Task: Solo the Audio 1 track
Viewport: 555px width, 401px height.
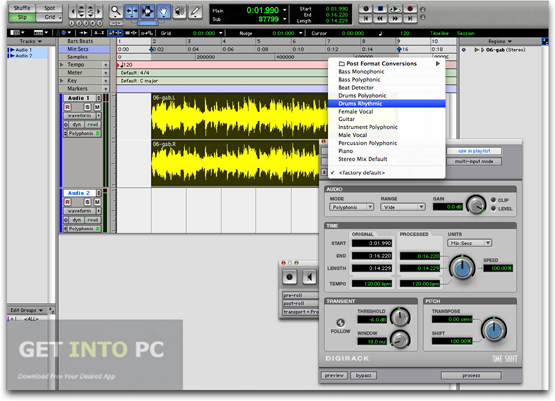Action: click(x=87, y=107)
